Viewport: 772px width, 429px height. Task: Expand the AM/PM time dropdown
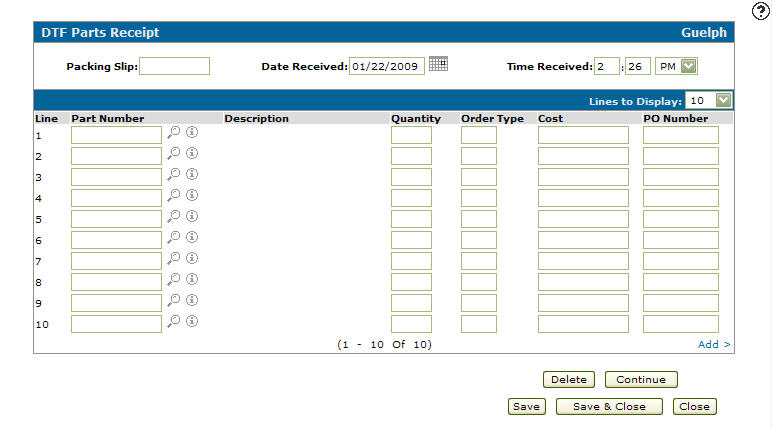tap(689, 66)
